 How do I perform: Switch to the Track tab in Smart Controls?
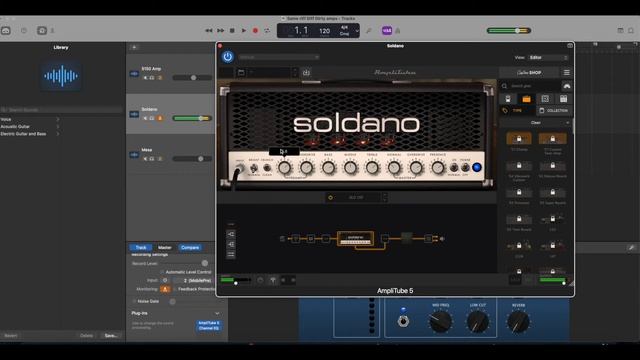pos(141,247)
